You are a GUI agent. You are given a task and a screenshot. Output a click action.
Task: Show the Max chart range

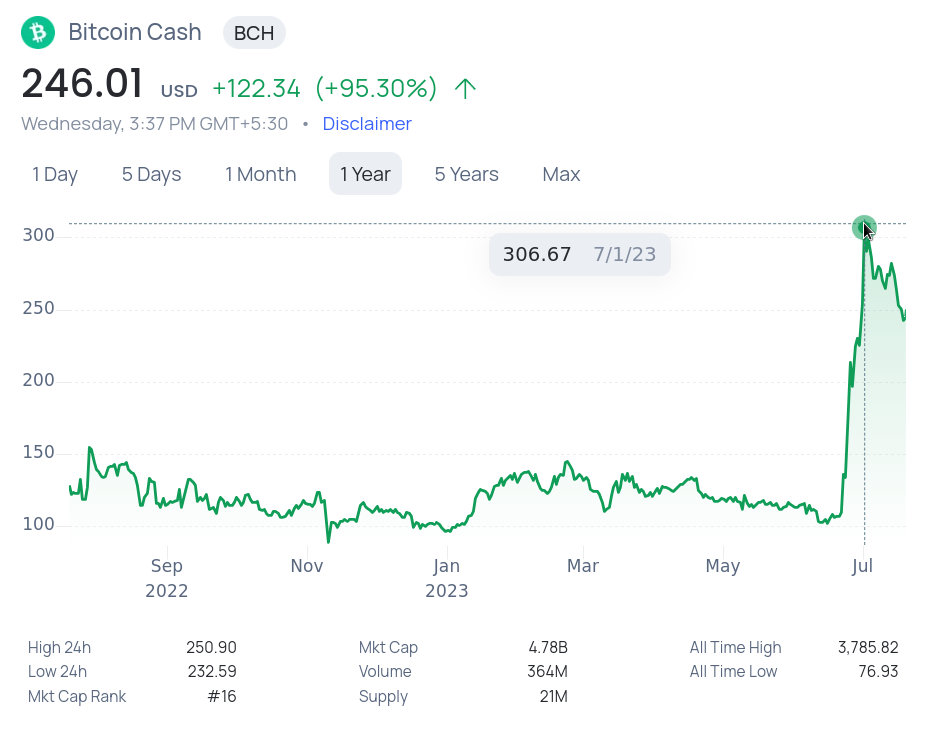561,174
